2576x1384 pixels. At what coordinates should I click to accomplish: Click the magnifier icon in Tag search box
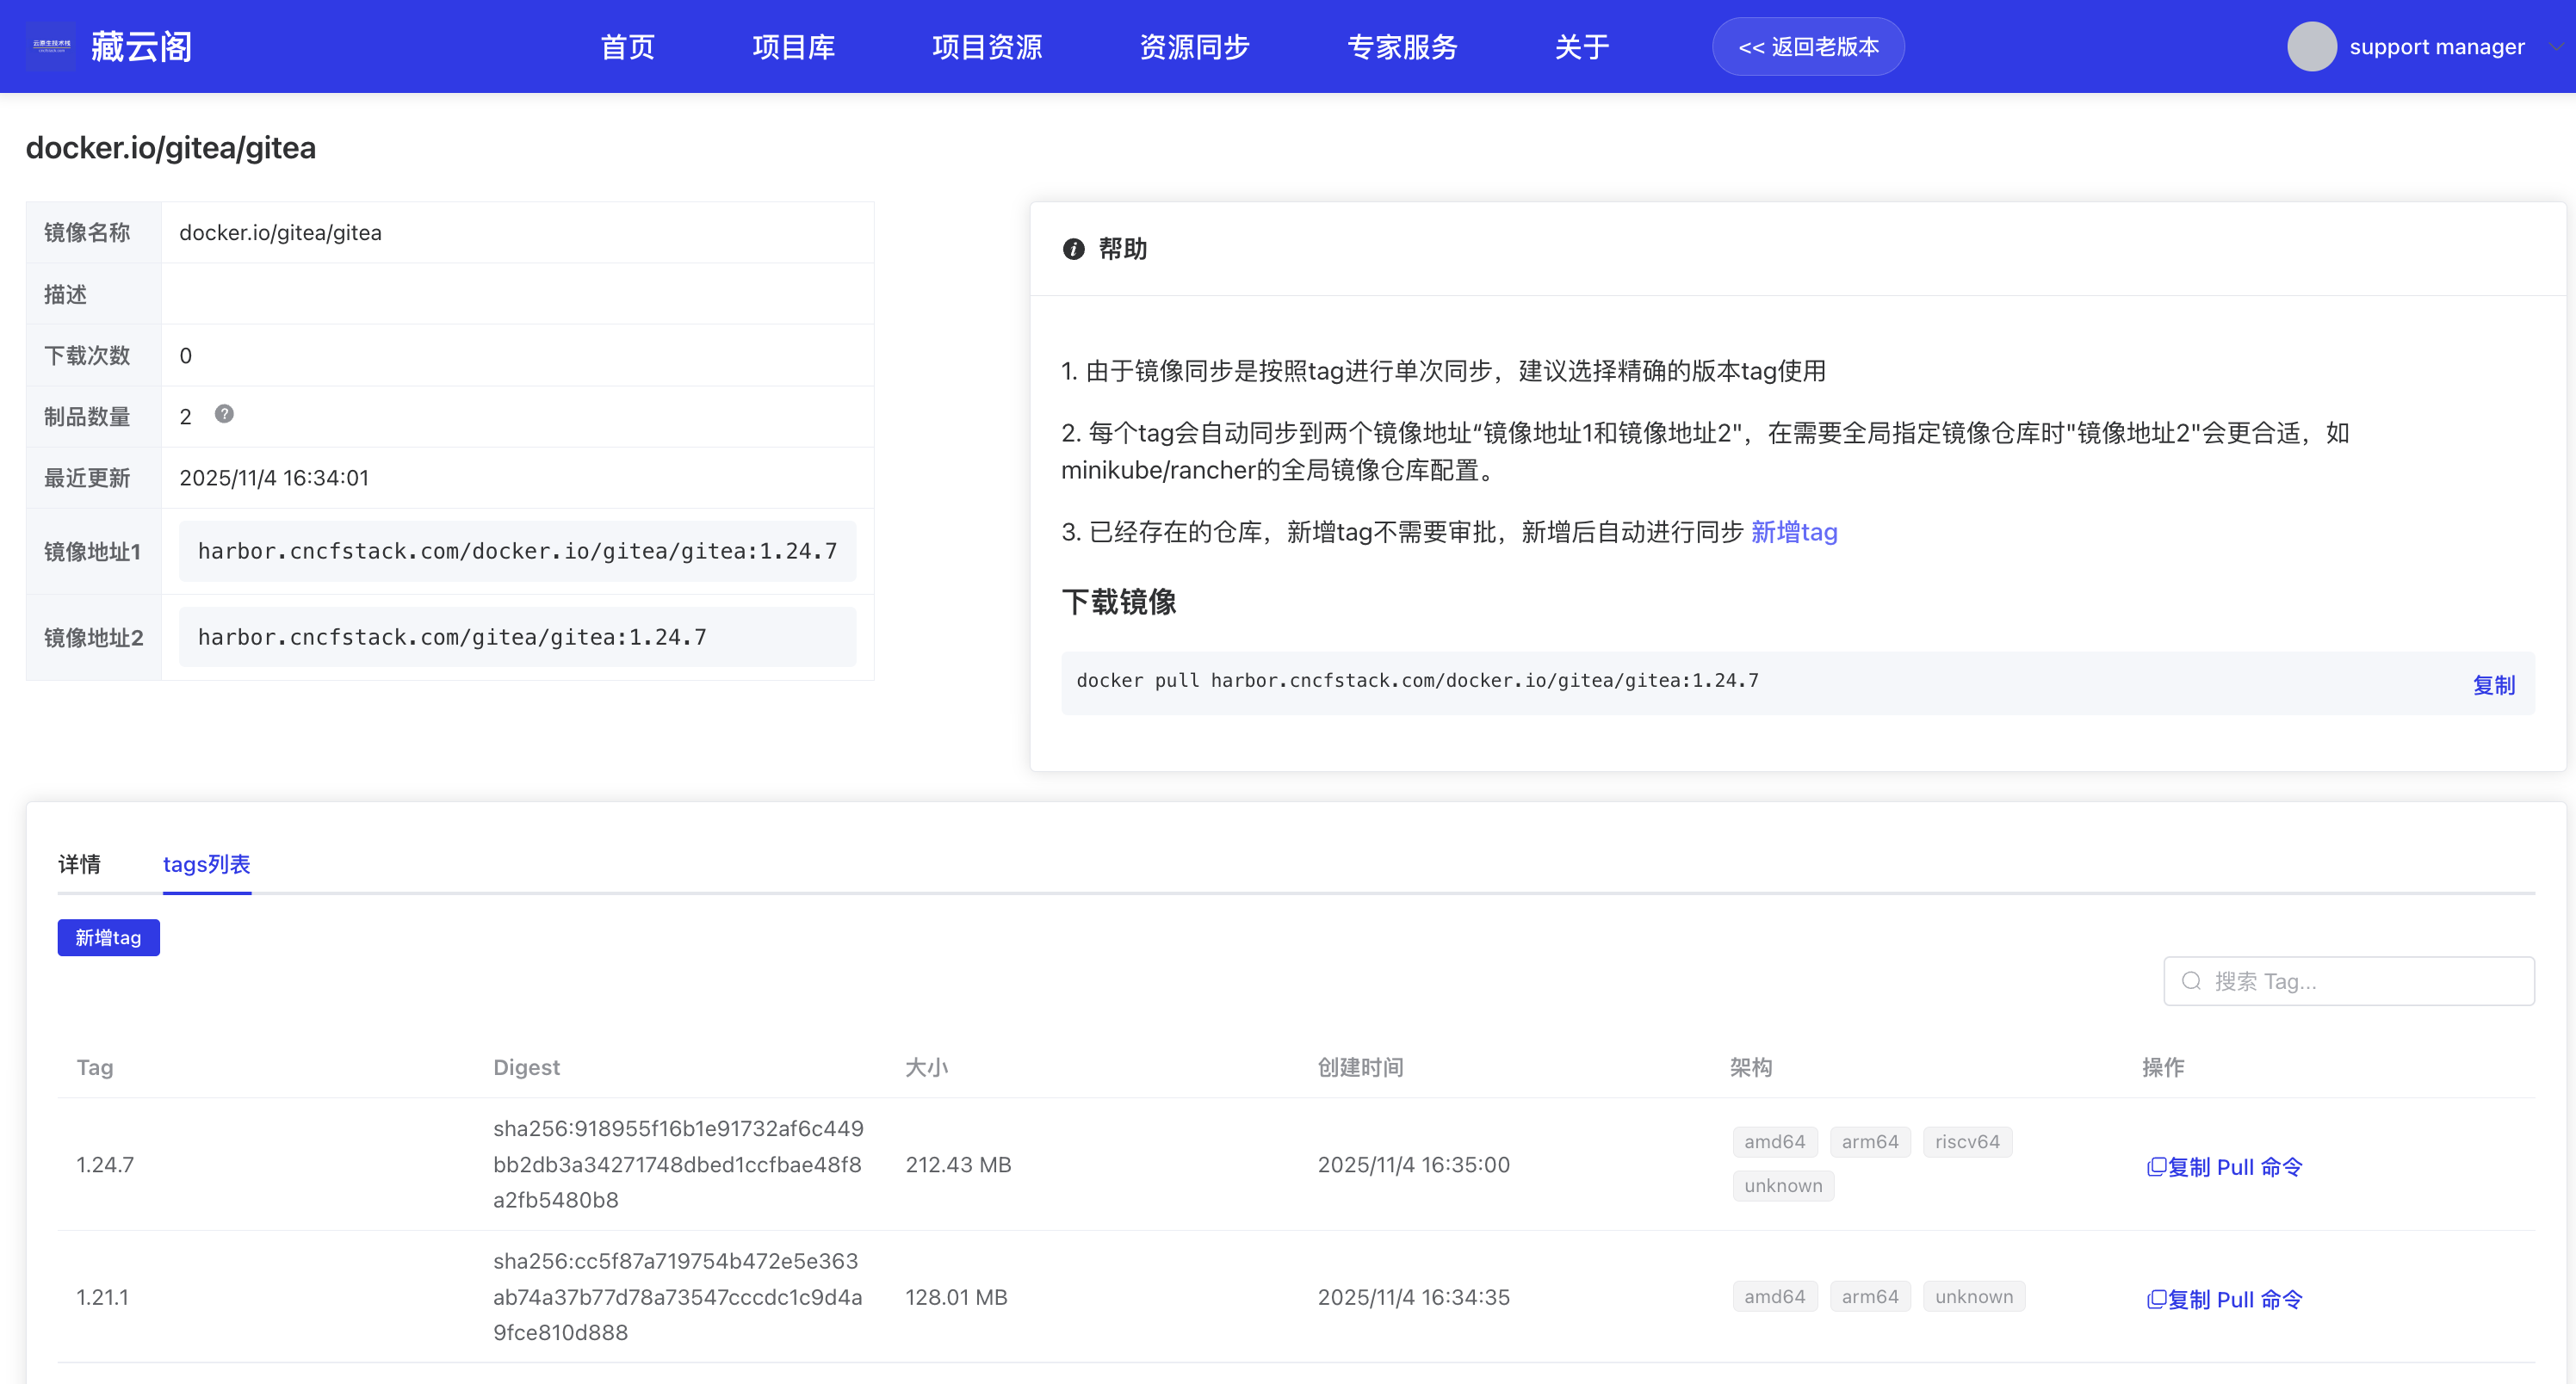(2190, 981)
